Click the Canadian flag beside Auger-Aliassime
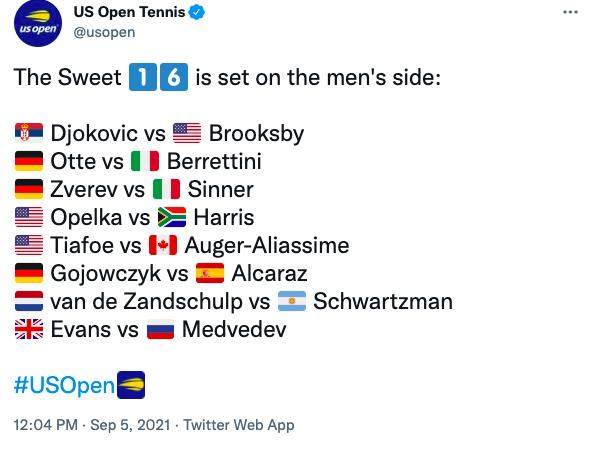This screenshot has width=594, height=449. tap(163, 245)
